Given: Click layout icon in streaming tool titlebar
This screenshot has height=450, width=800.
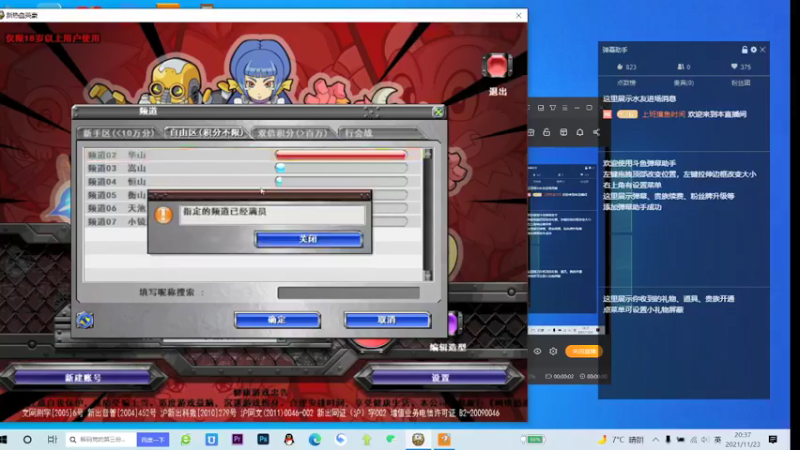Looking at the screenshot, I should click(540, 108).
